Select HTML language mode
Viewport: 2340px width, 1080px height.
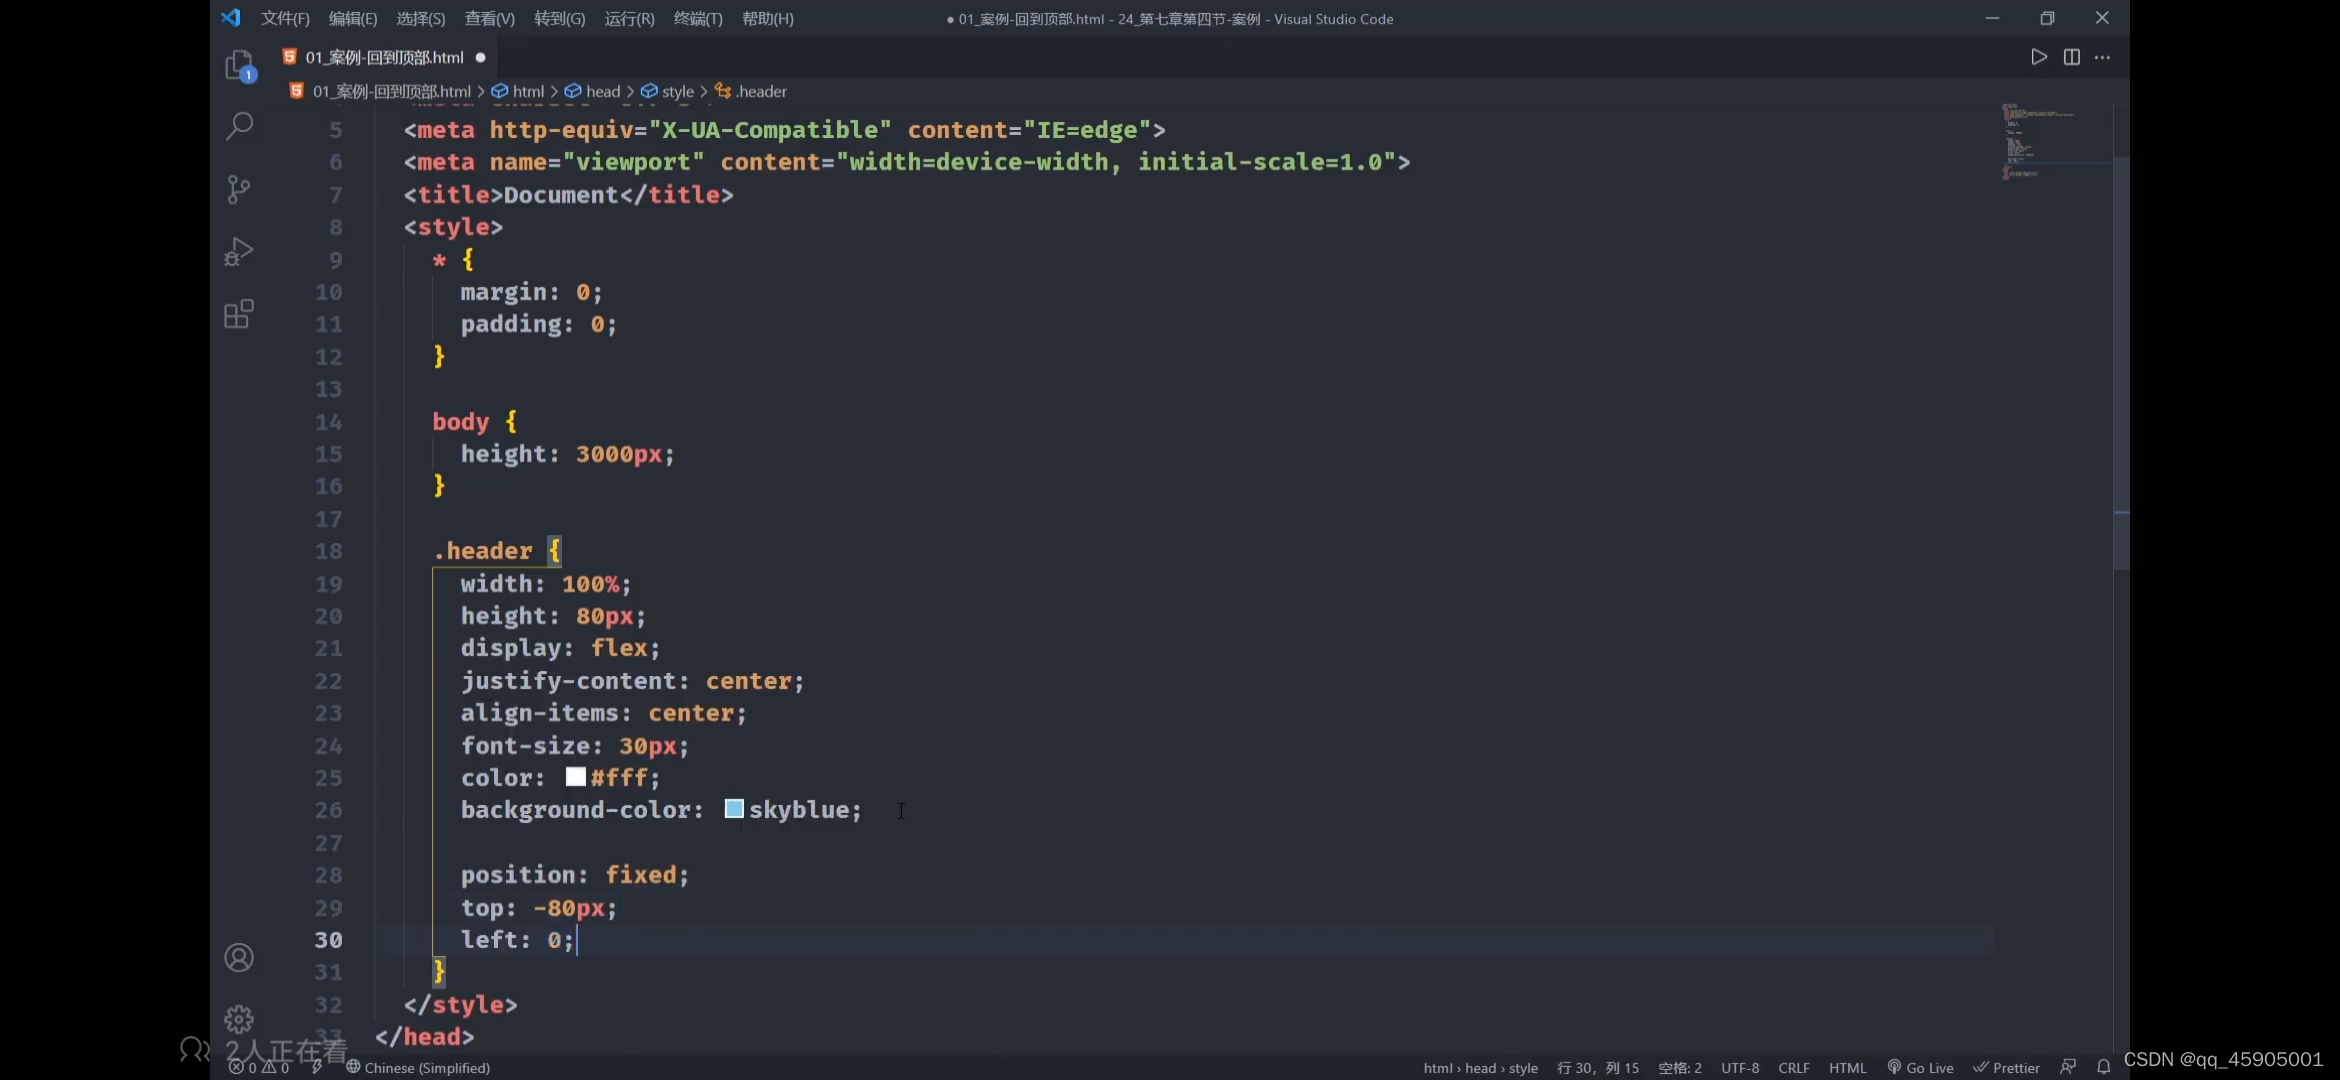point(1847,1067)
